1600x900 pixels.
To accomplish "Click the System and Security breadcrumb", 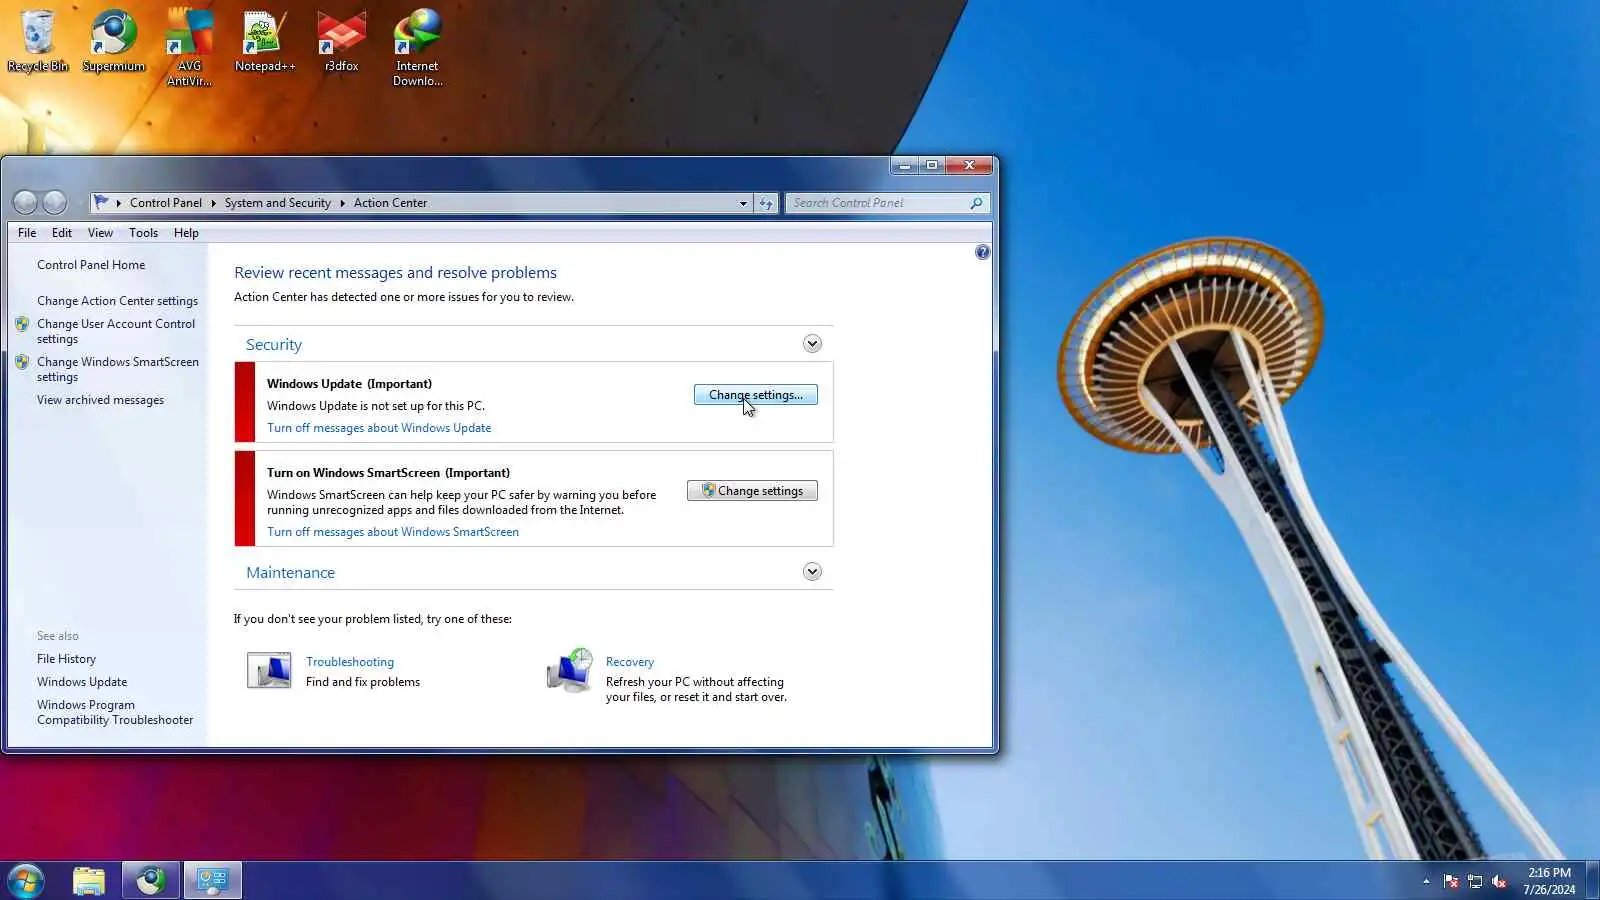I will (277, 203).
